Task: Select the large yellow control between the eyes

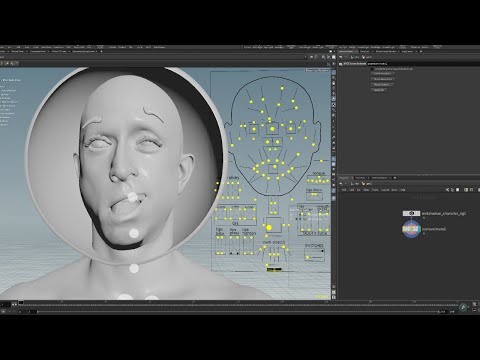Action: 272,129
